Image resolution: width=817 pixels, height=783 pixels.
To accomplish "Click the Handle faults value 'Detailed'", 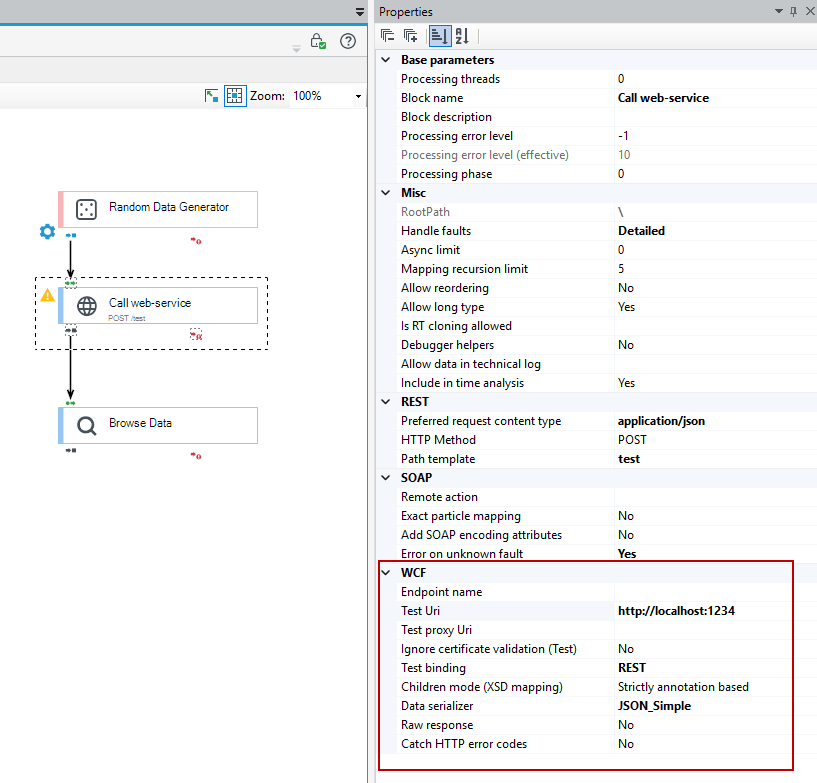I will point(641,231).
